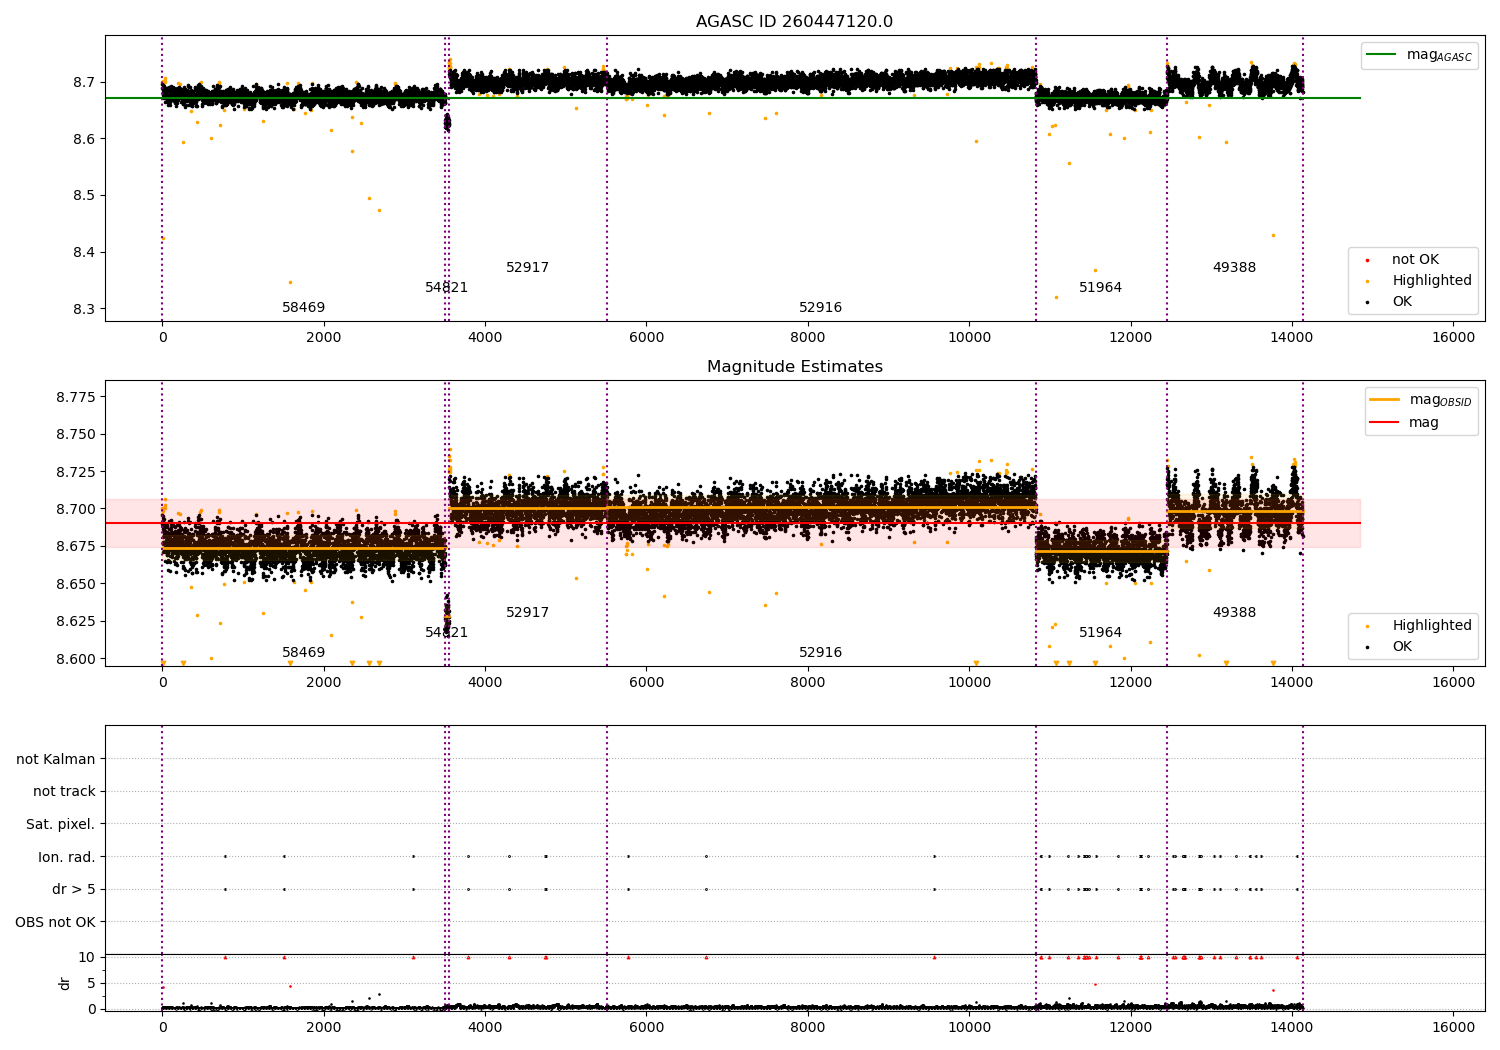
Task: Click the 8.650 tick on the middle plot y-axis
Action: [76, 584]
